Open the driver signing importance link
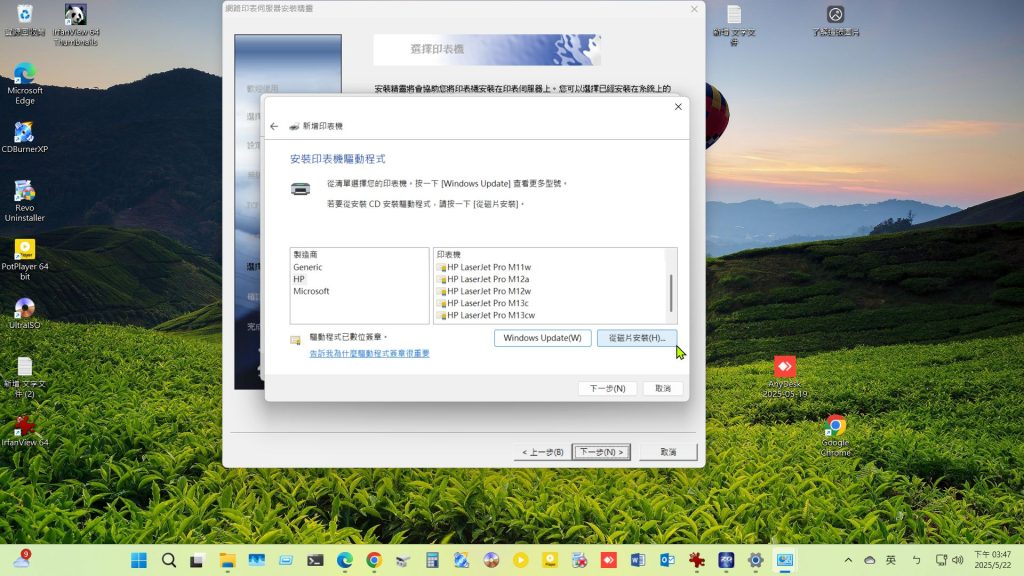Image resolution: width=1024 pixels, height=576 pixels. click(369, 353)
